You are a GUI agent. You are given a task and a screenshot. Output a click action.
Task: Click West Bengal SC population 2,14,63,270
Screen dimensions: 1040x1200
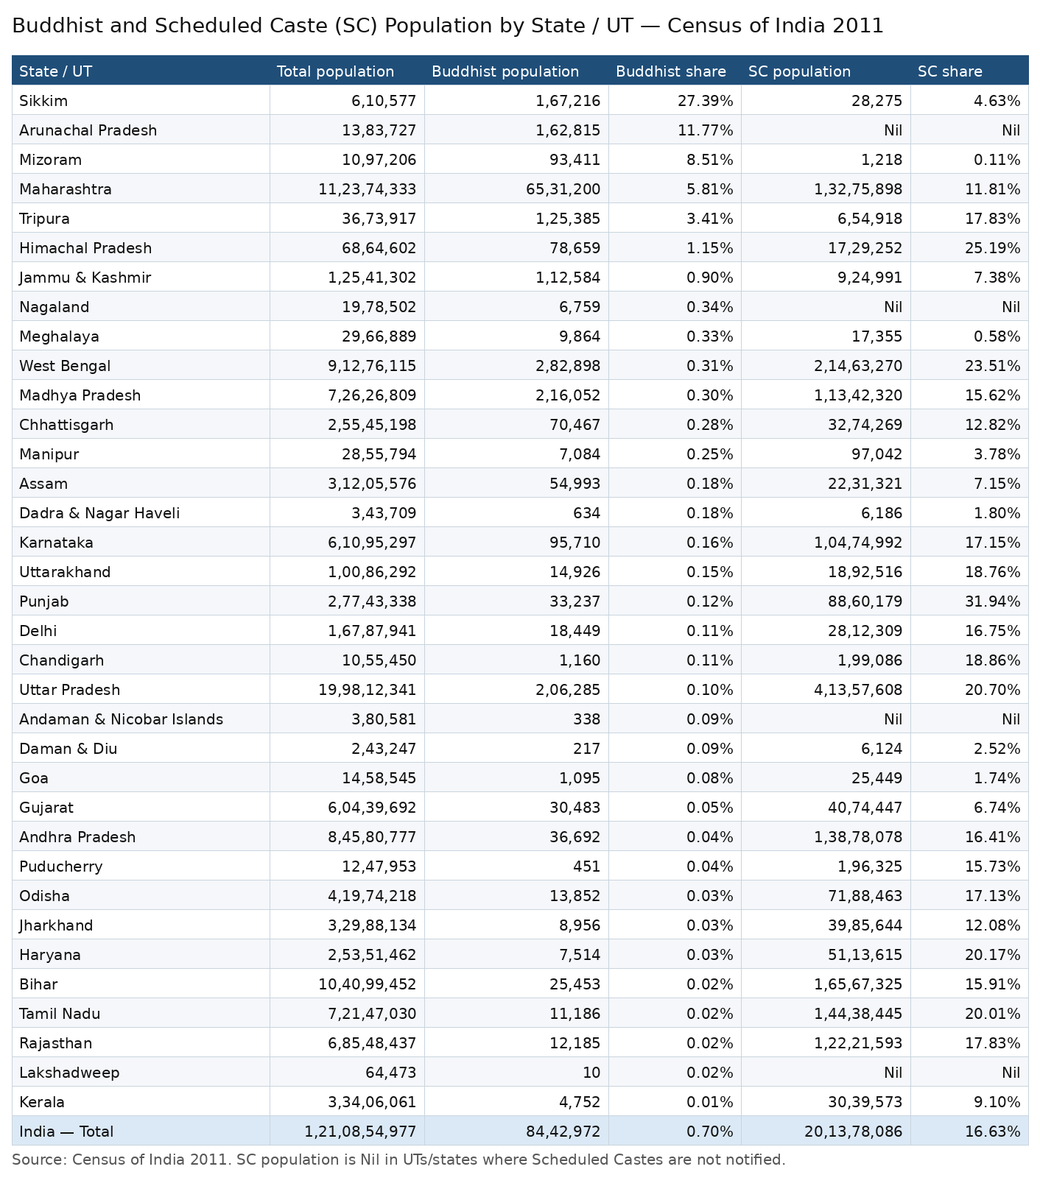(826, 366)
